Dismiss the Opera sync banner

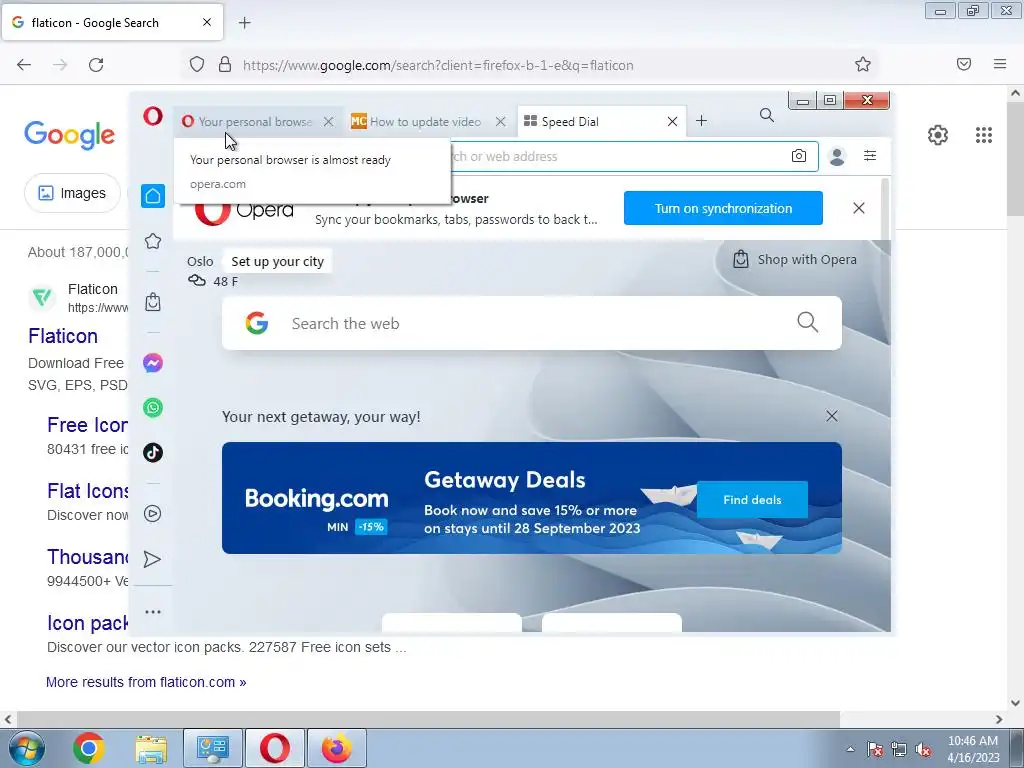(859, 208)
